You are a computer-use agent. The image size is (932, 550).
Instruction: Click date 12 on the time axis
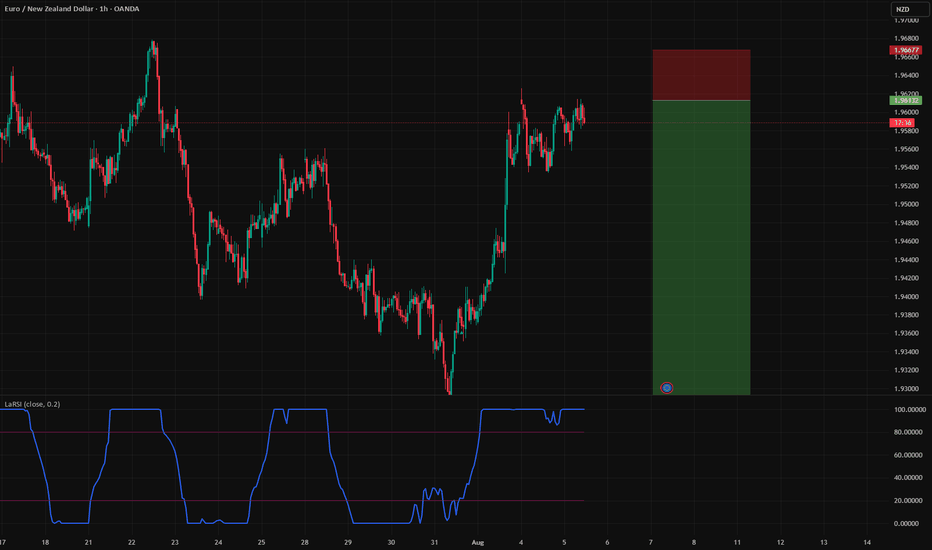tap(780, 542)
